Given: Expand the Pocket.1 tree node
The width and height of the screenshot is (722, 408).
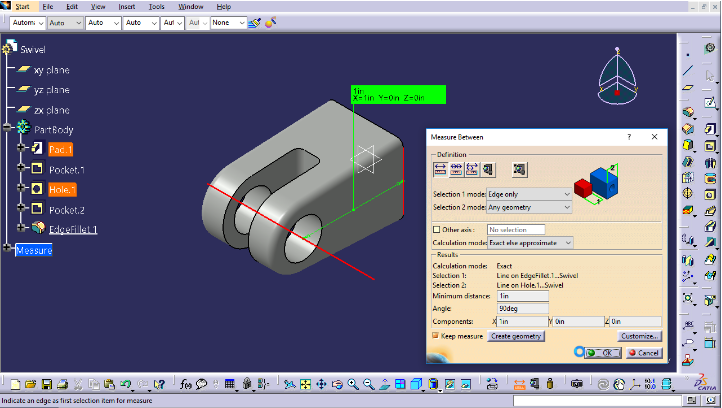Looking at the screenshot, I should click(x=20, y=169).
